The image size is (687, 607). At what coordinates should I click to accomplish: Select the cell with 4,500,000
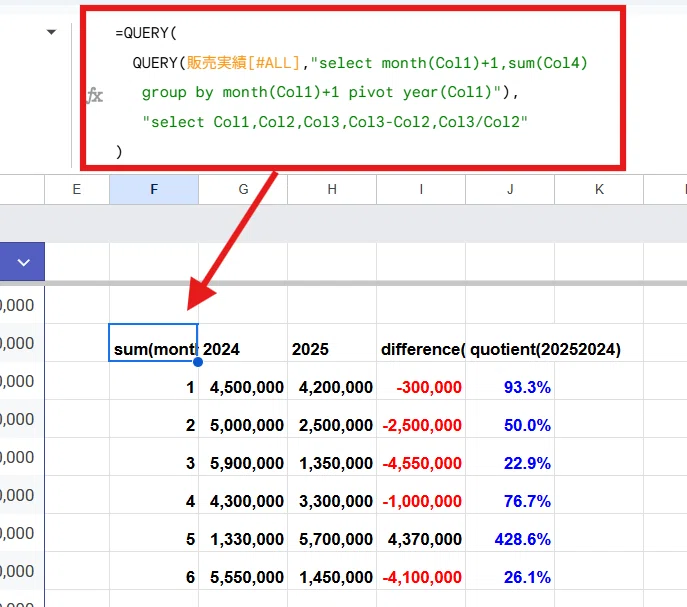[x=243, y=381]
